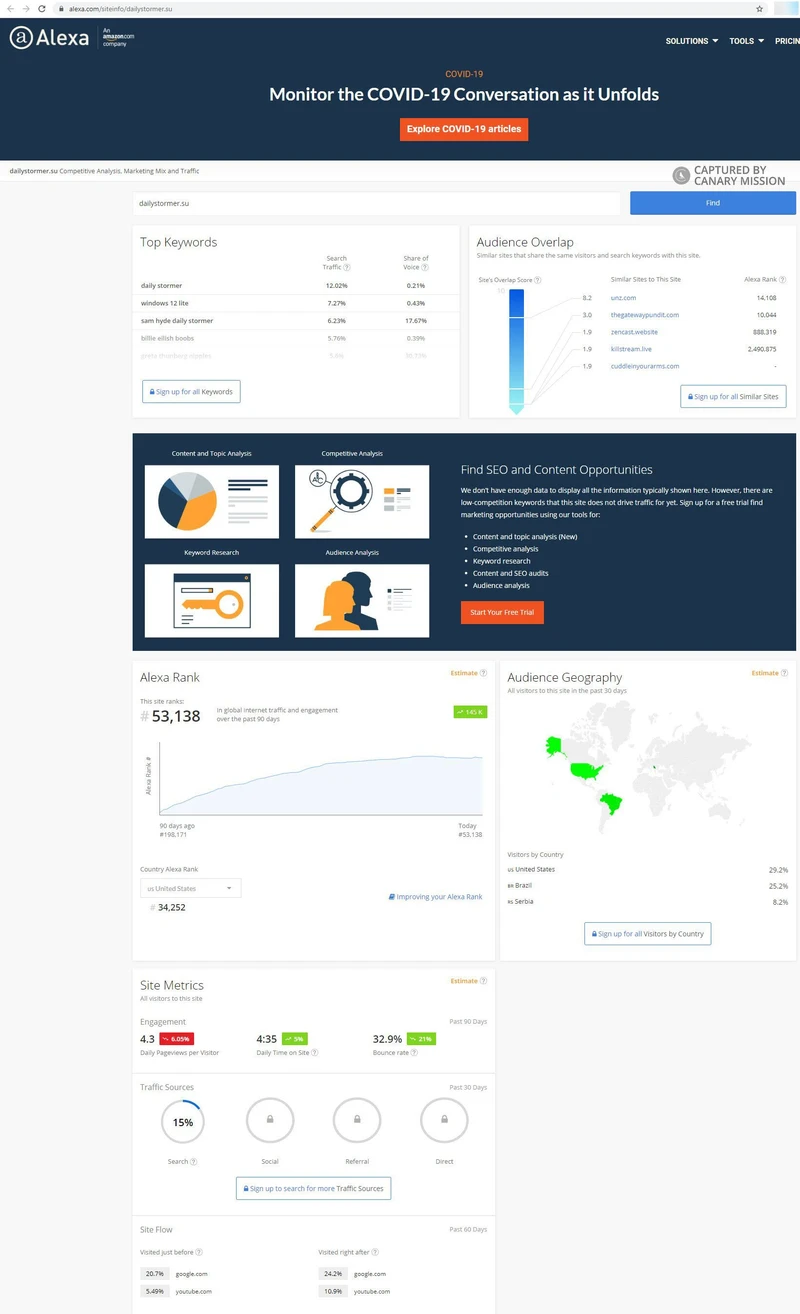Click the locked Social traffic source circle
The height and width of the screenshot is (1314, 800).
click(270, 1120)
